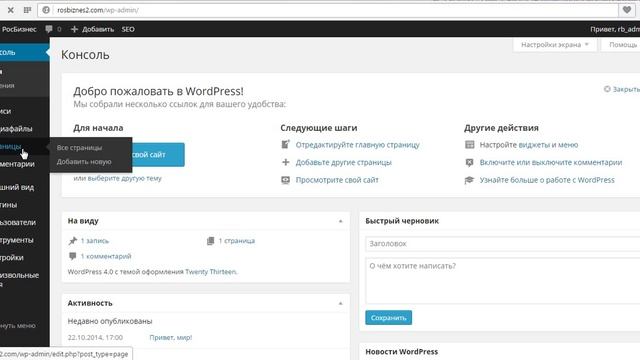Click the Twenty Thirteen theme link

[211, 272]
